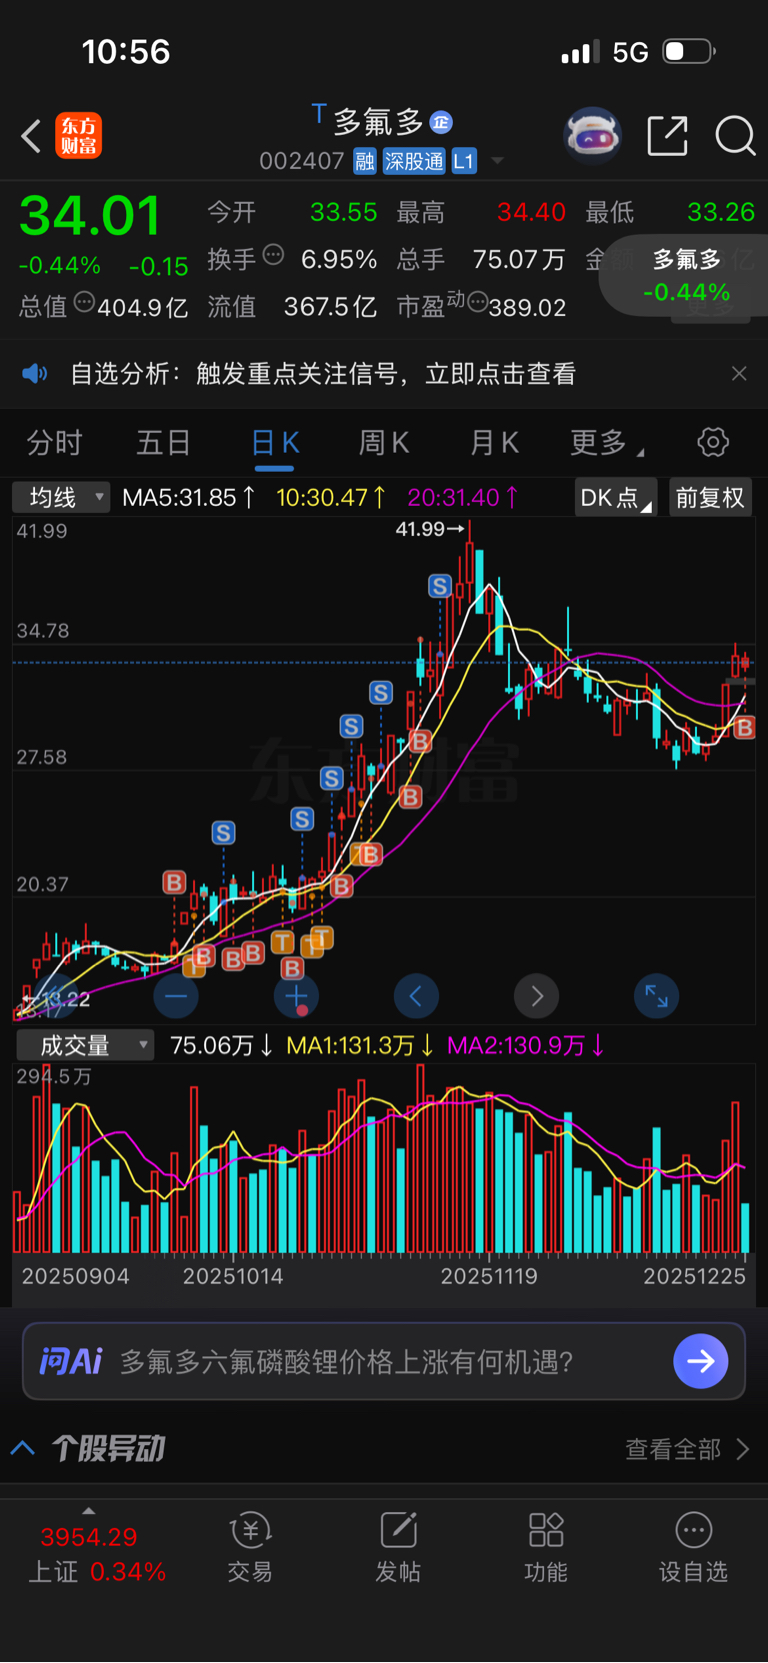The width and height of the screenshot is (768, 1663).
Task: Tap 设自选 to add to watchlist
Action: (x=693, y=1548)
